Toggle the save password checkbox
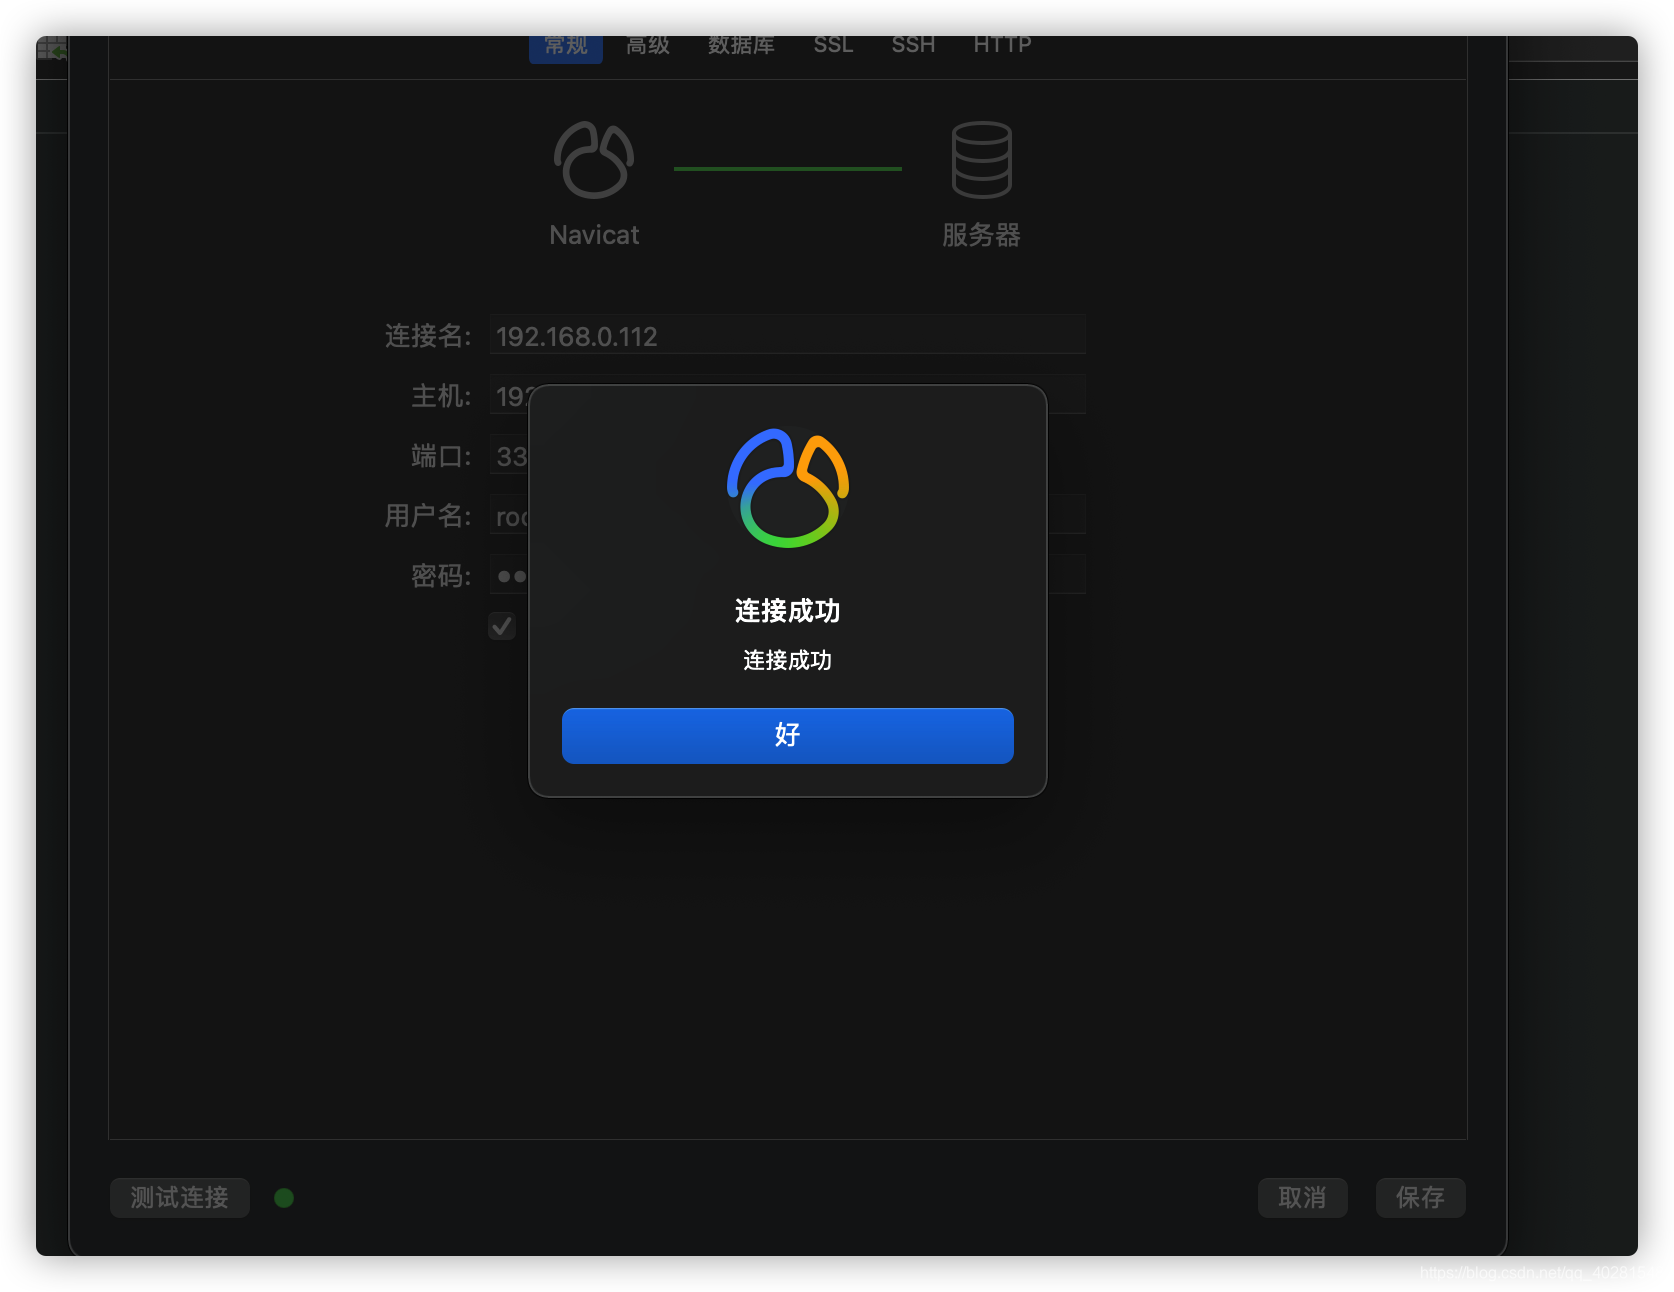 point(501,626)
